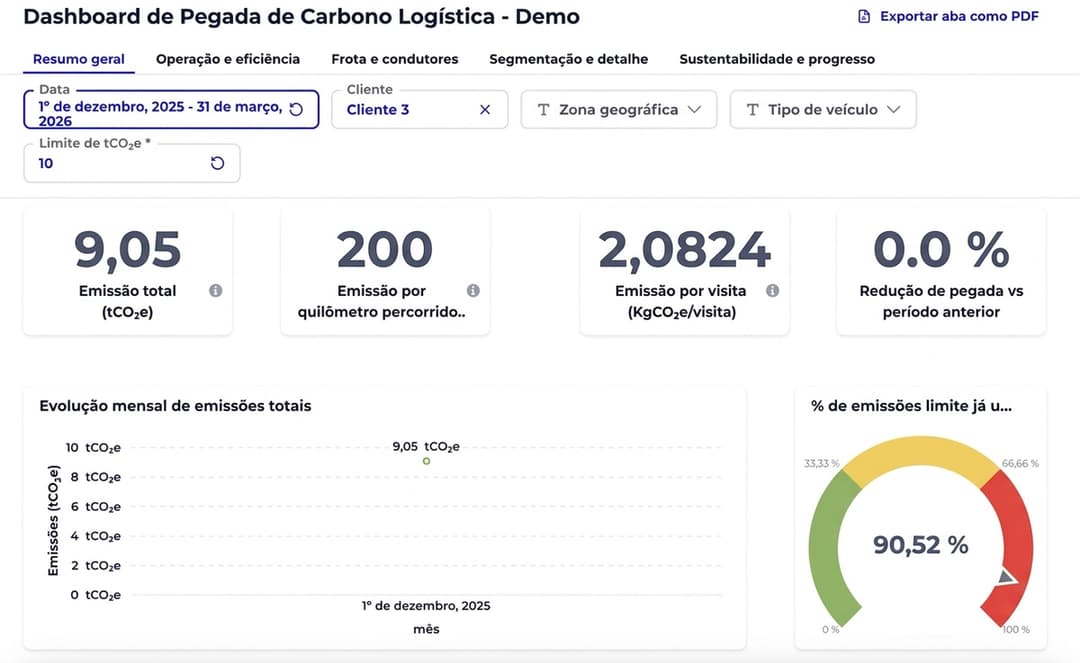Switch to the Operação e eficiência tab
Viewport: 1080px width, 663px height.
click(227, 59)
